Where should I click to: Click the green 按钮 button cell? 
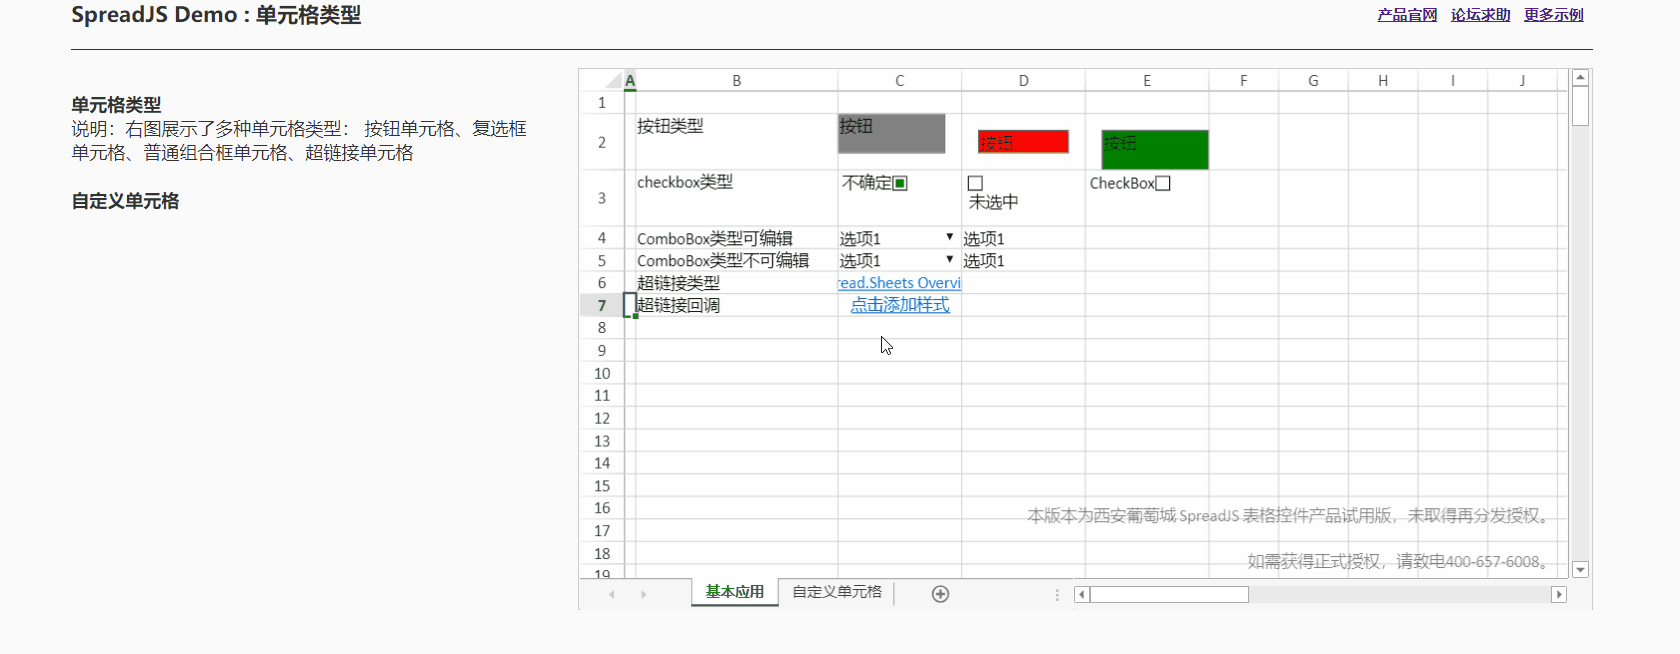[x=1155, y=149]
